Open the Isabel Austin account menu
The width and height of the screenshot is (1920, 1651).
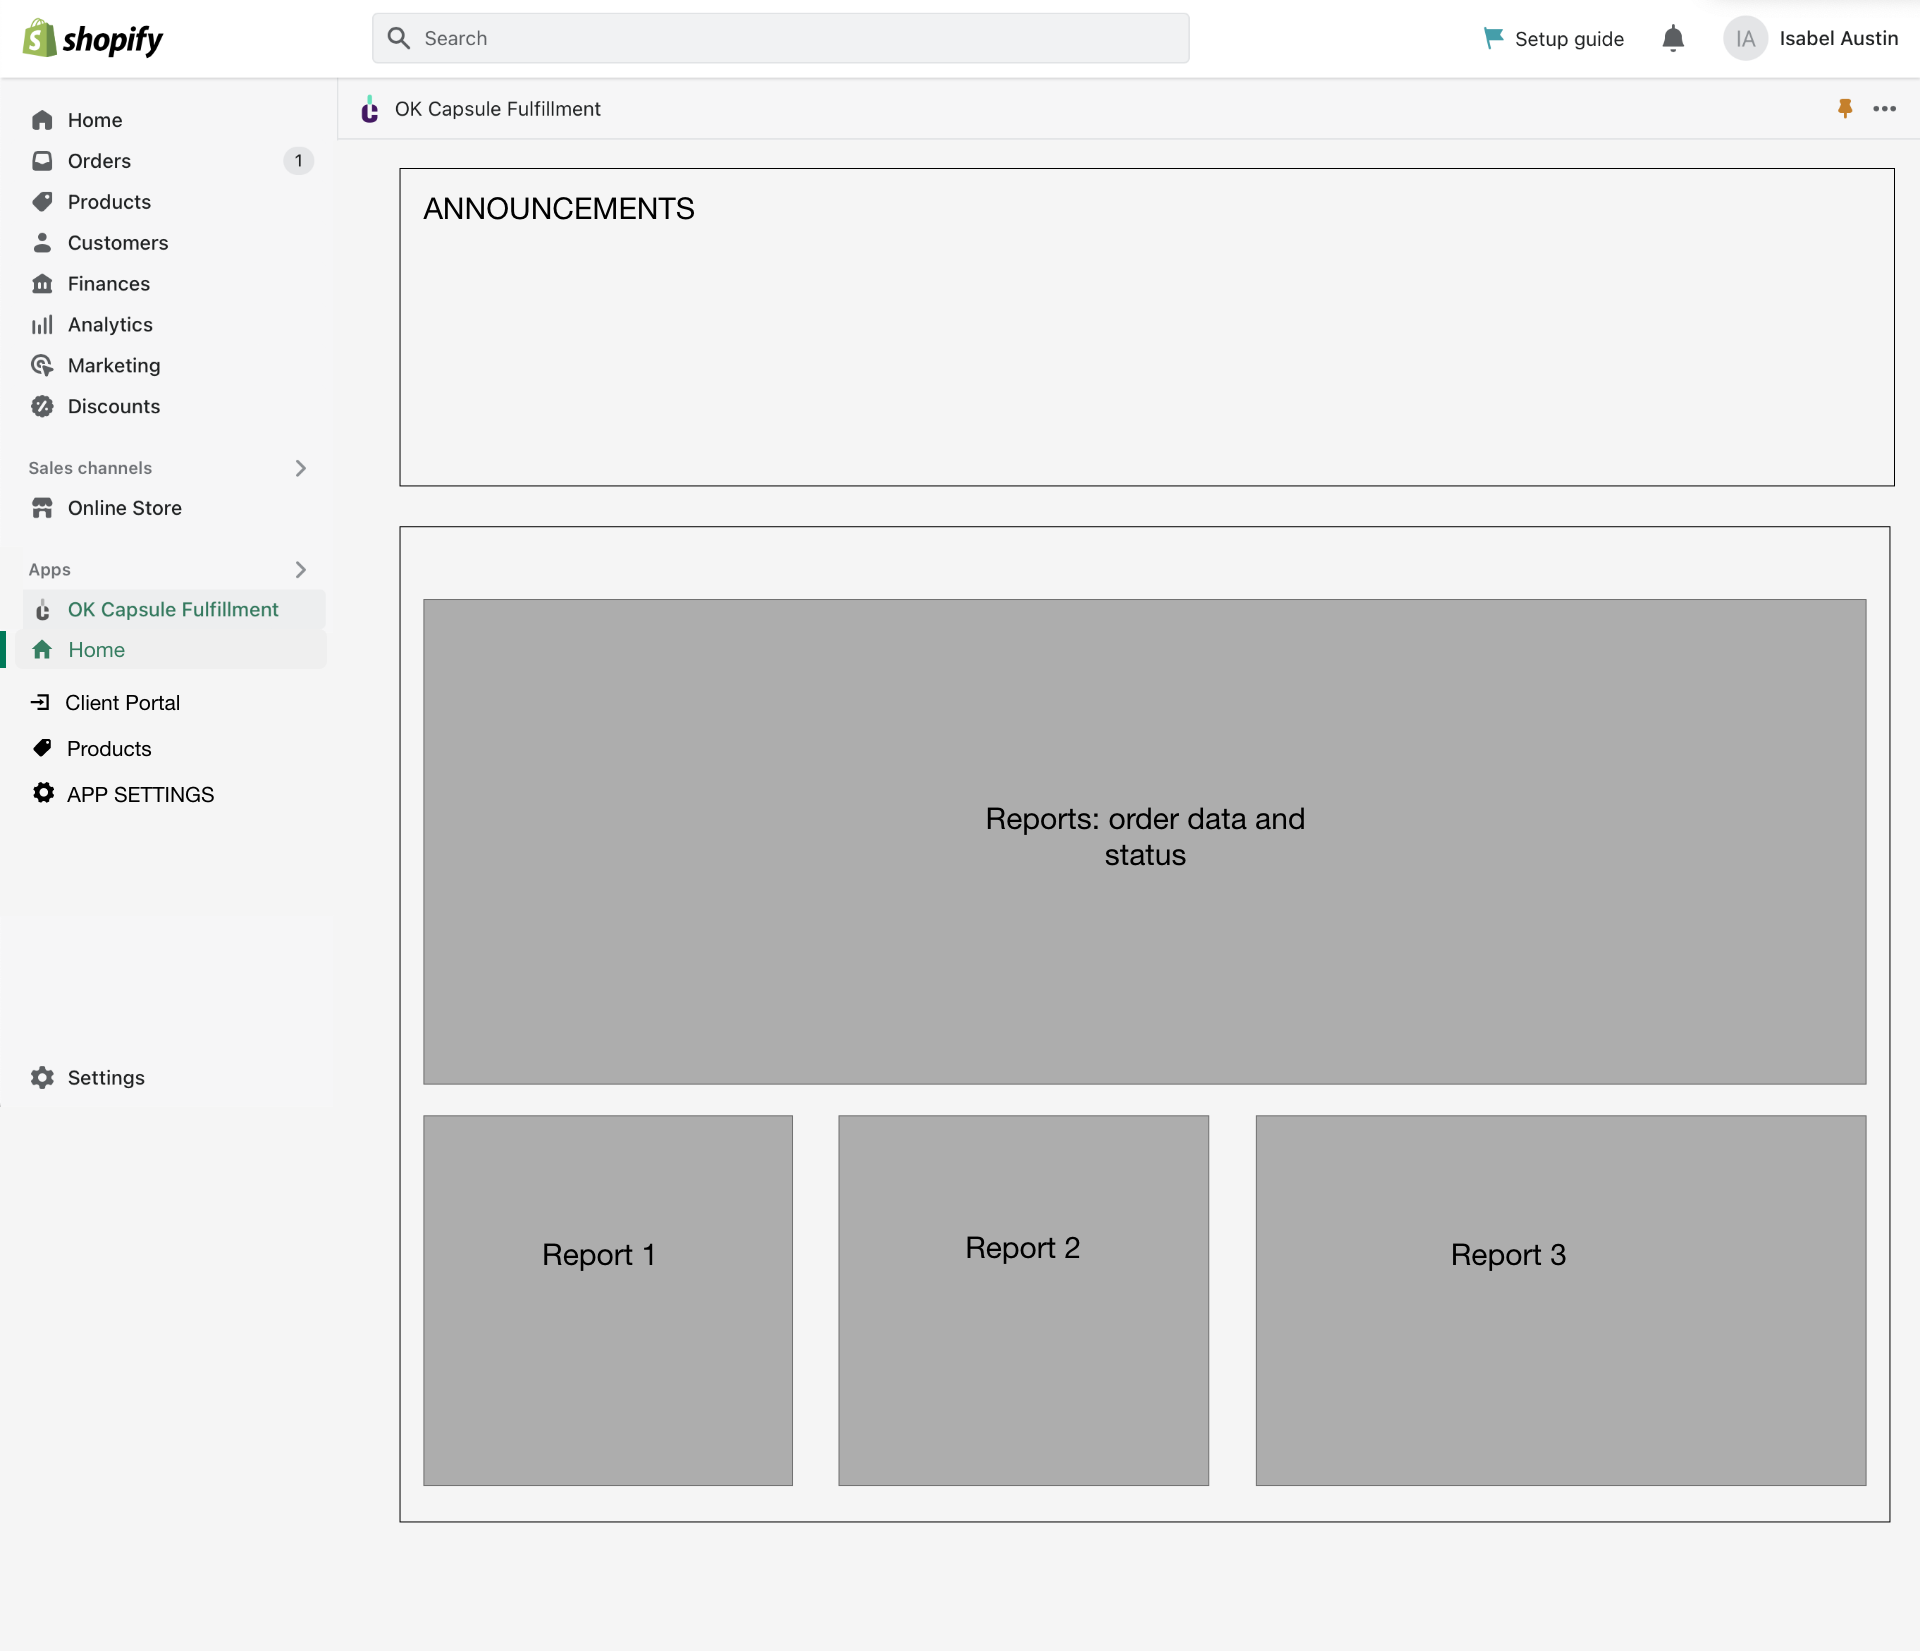click(1810, 39)
